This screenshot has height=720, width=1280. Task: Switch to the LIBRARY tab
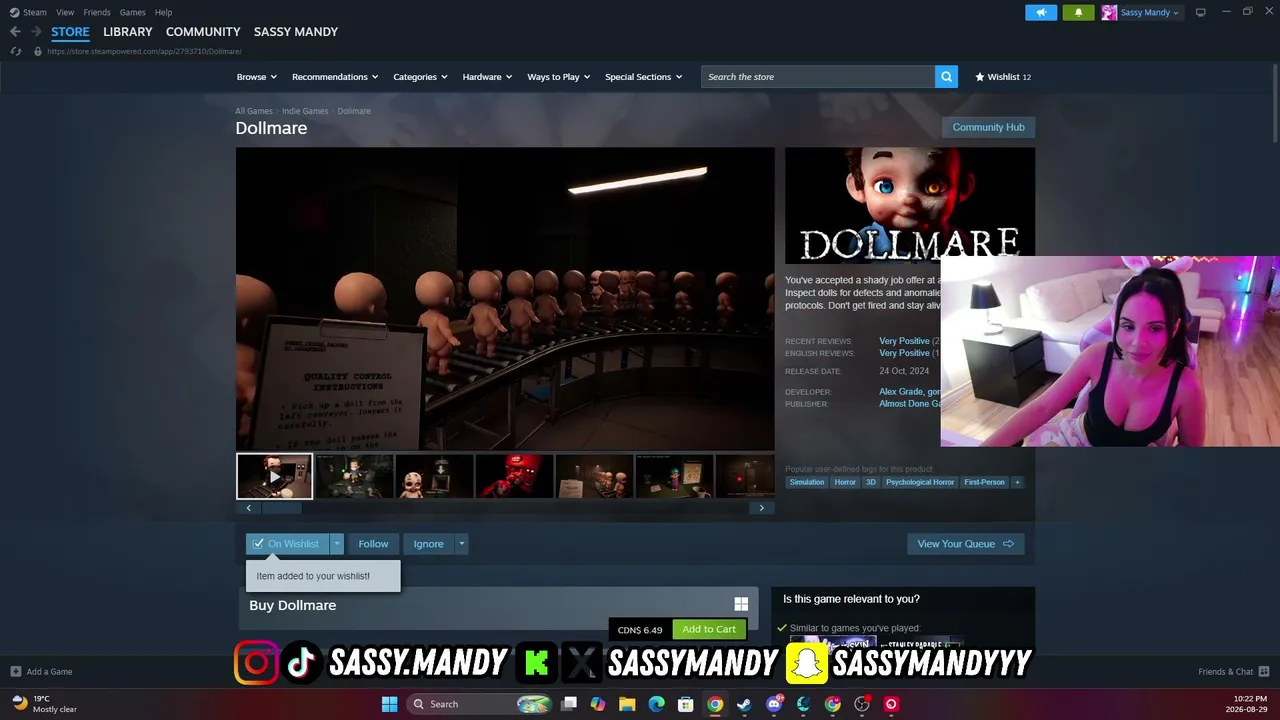point(128,32)
